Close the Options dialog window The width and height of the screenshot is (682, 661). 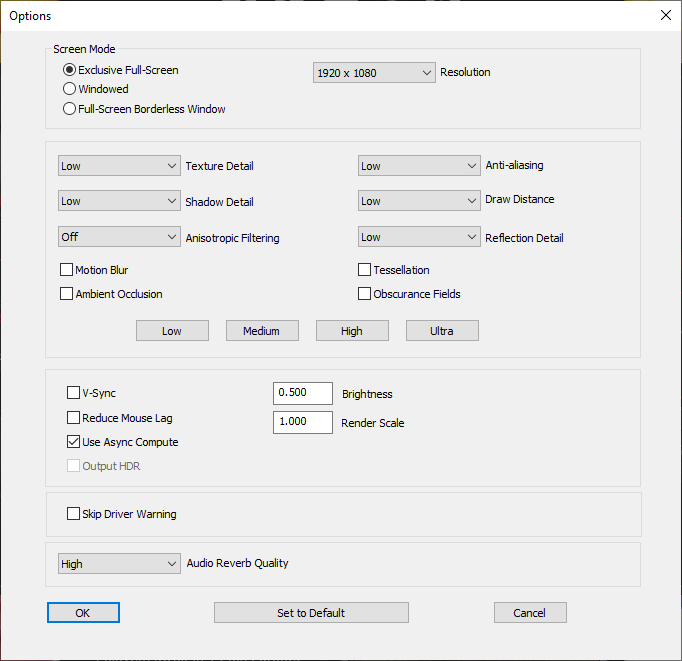(665, 15)
